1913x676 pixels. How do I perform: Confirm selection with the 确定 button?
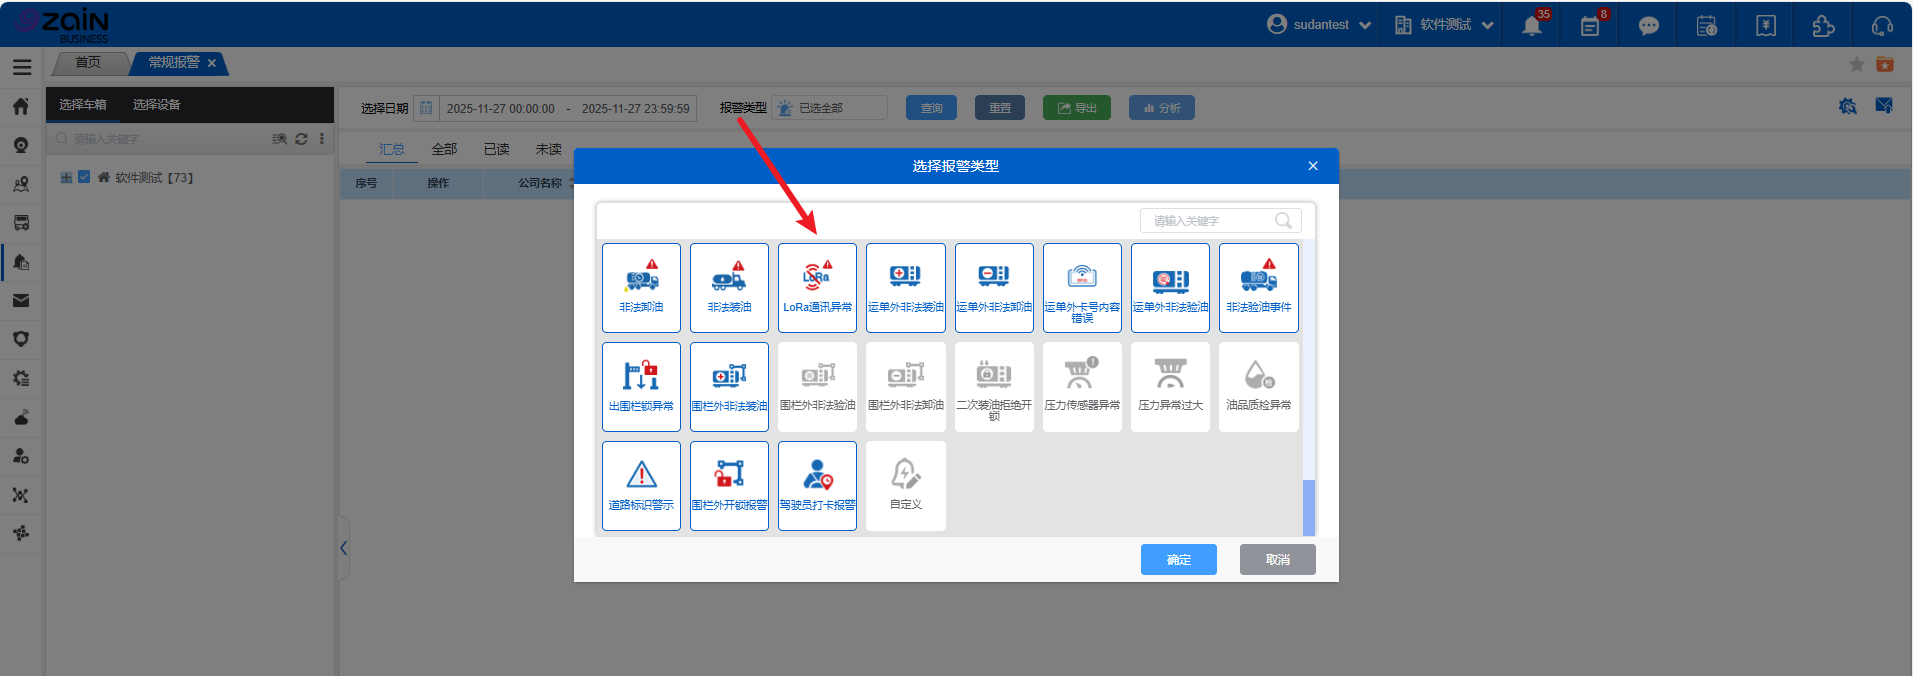pyautogui.click(x=1178, y=560)
